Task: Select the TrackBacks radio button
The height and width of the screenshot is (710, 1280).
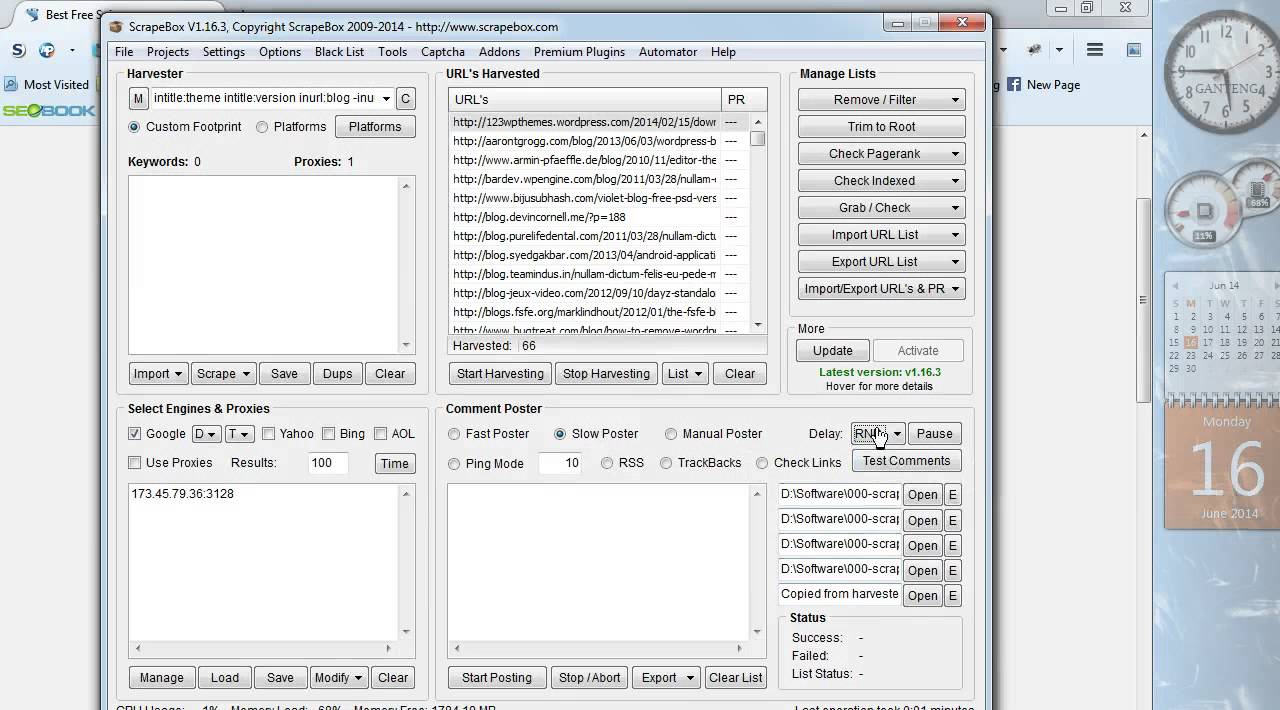Action: [666, 463]
